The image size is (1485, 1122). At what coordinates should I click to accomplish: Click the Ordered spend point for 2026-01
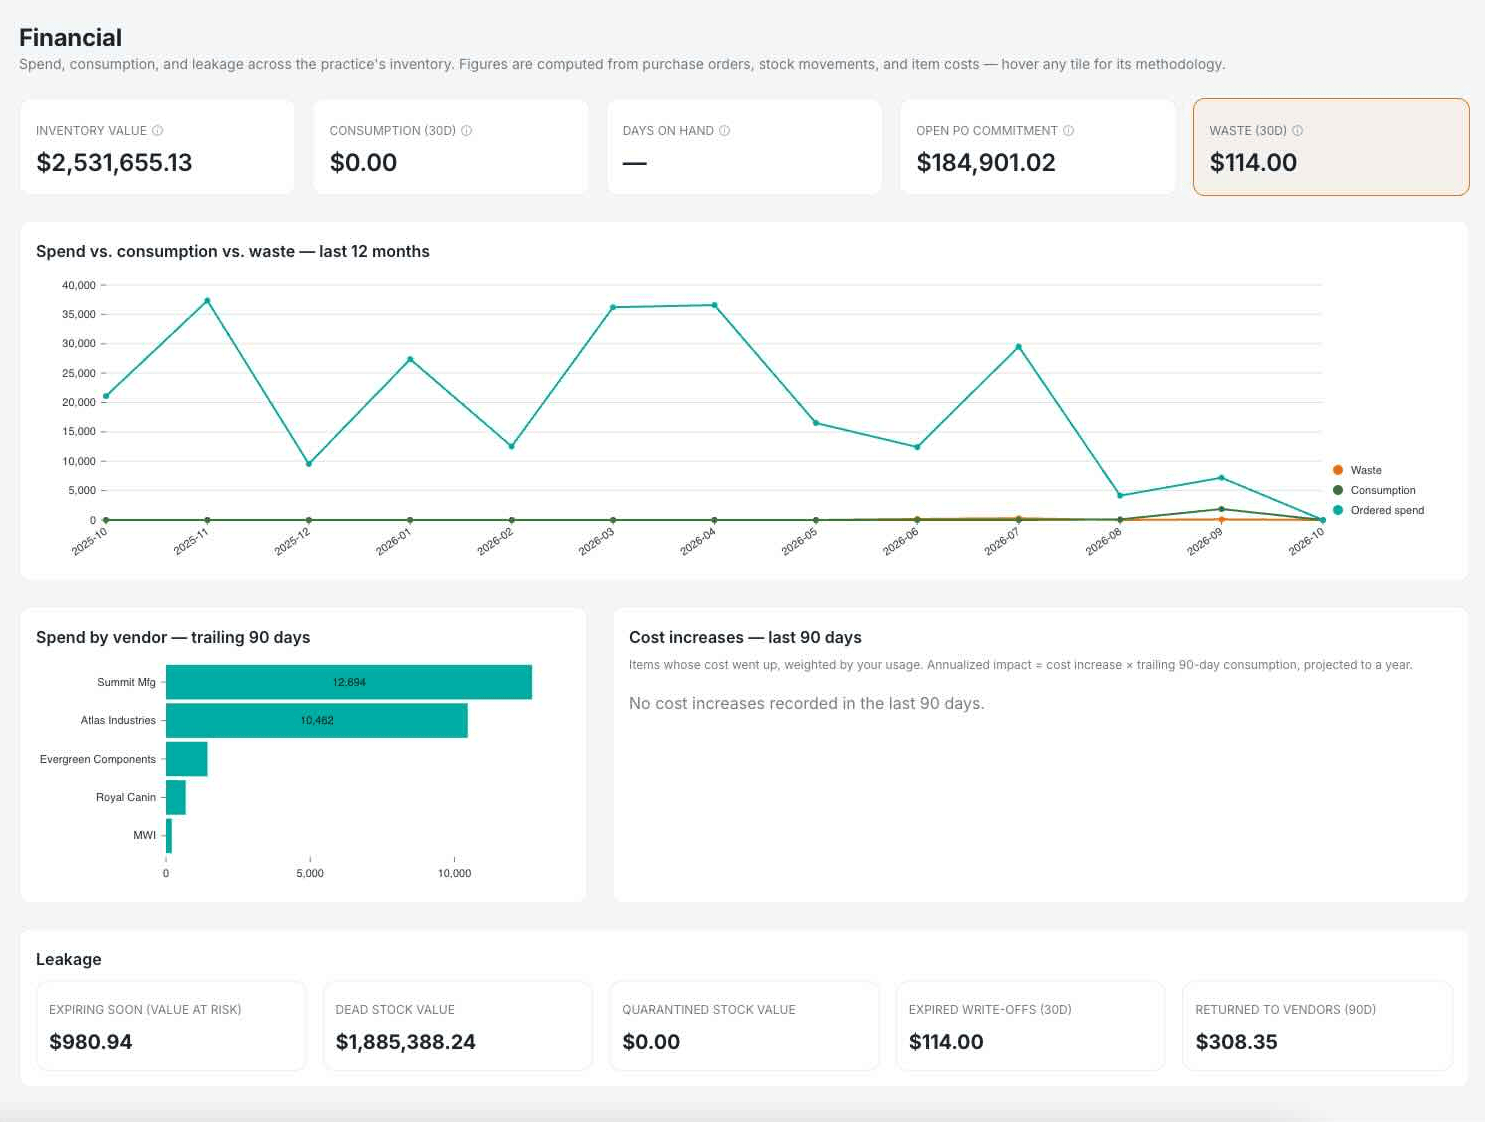pos(410,359)
